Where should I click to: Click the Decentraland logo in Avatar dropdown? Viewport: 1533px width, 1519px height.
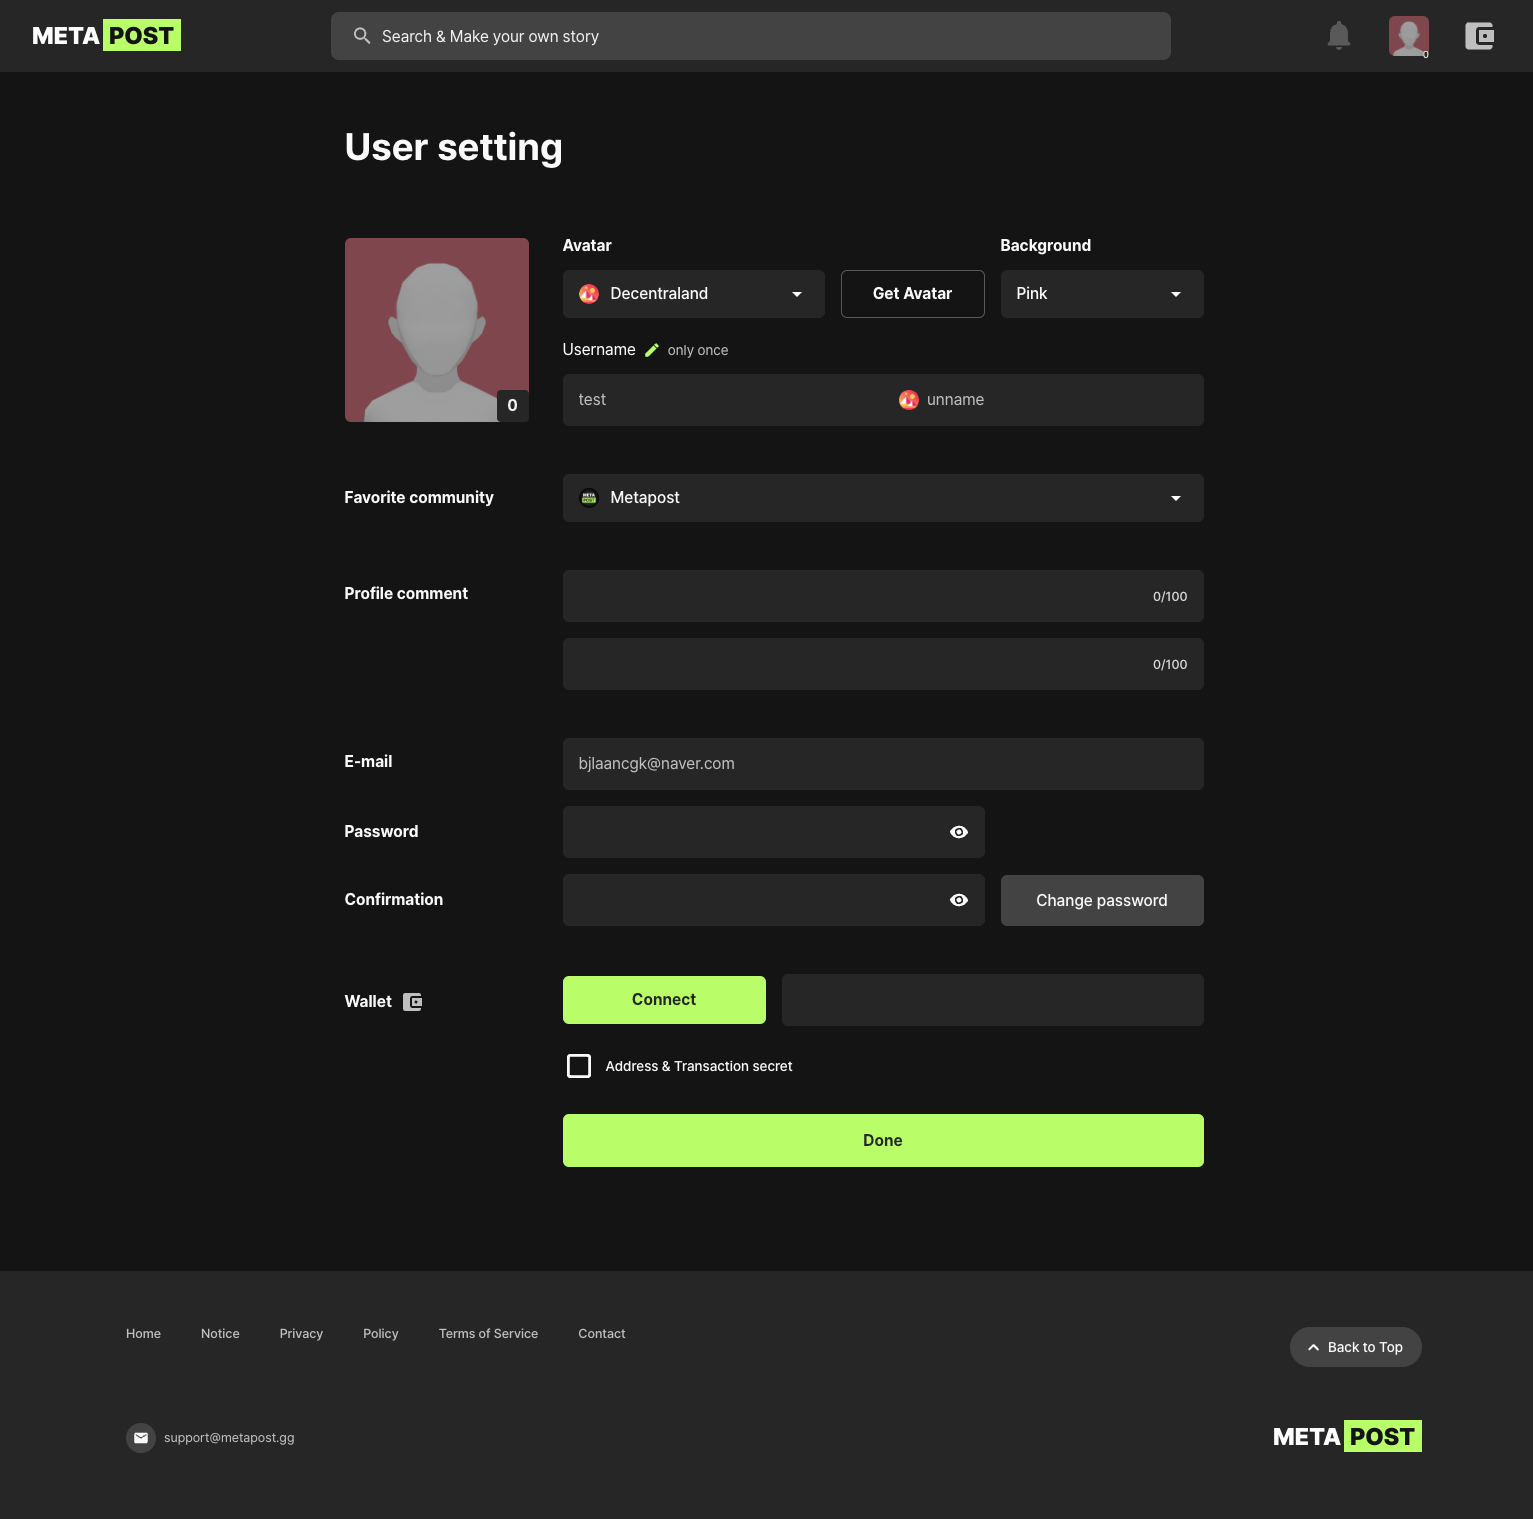589,294
